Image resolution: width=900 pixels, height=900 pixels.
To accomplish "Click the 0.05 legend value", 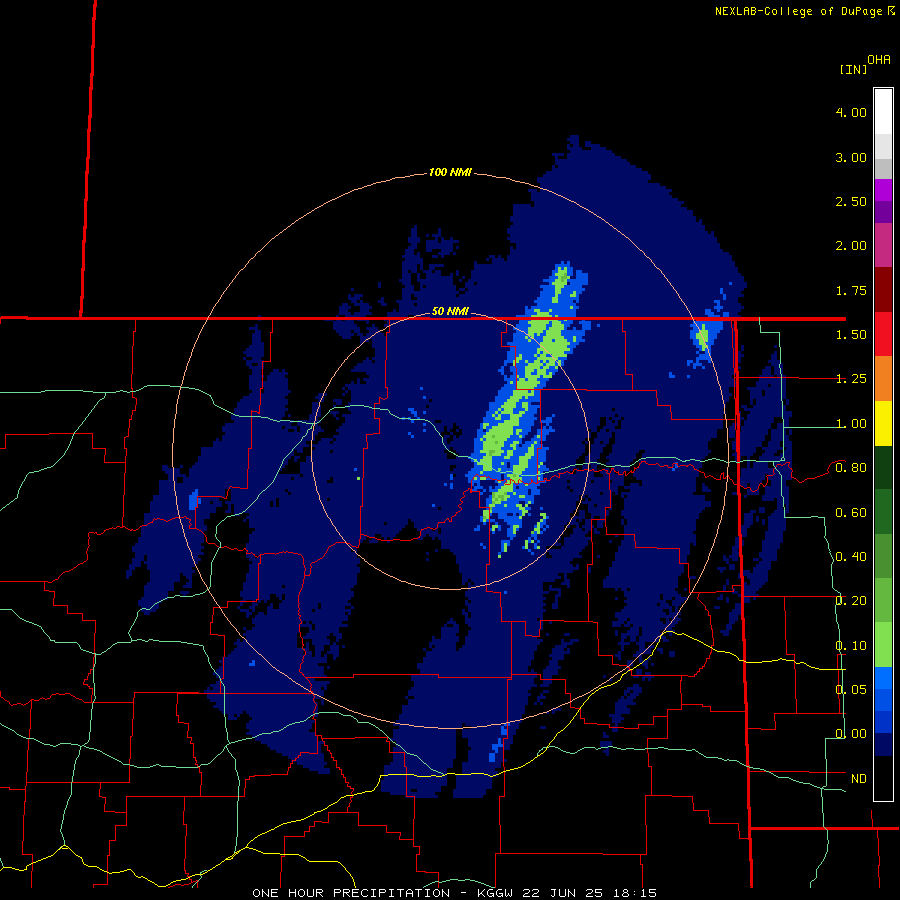I will pos(851,689).
